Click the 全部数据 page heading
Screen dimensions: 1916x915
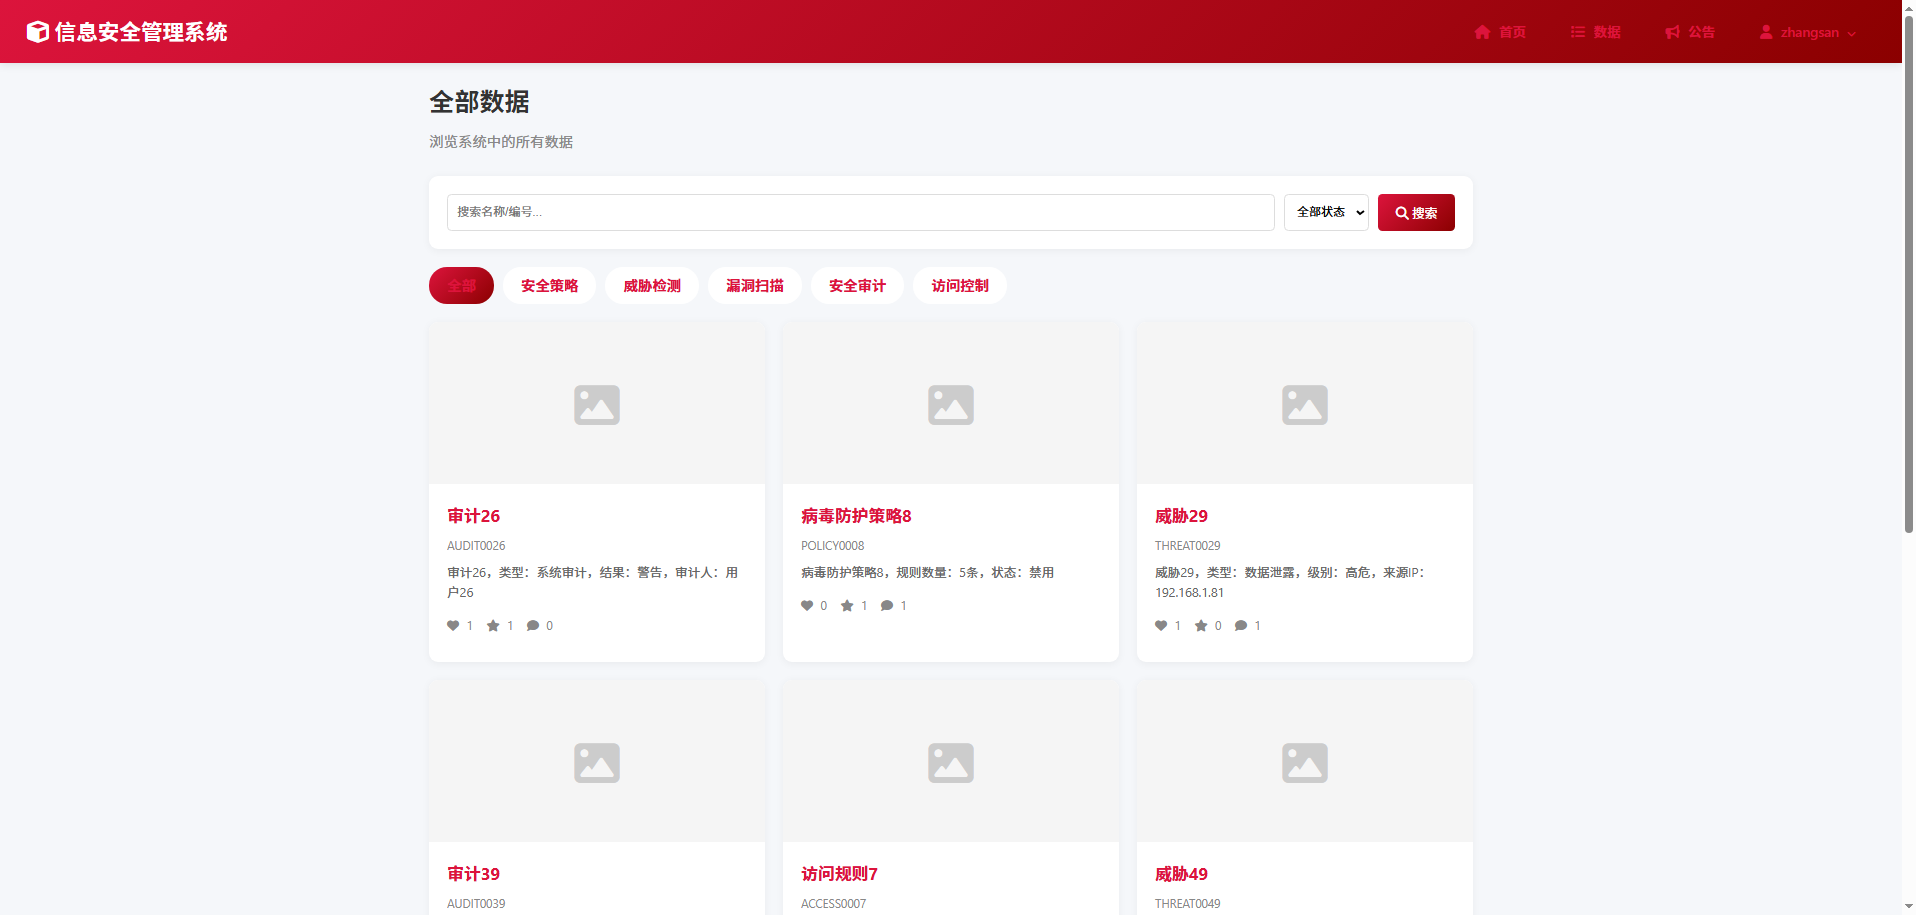[x=479, y=102]
